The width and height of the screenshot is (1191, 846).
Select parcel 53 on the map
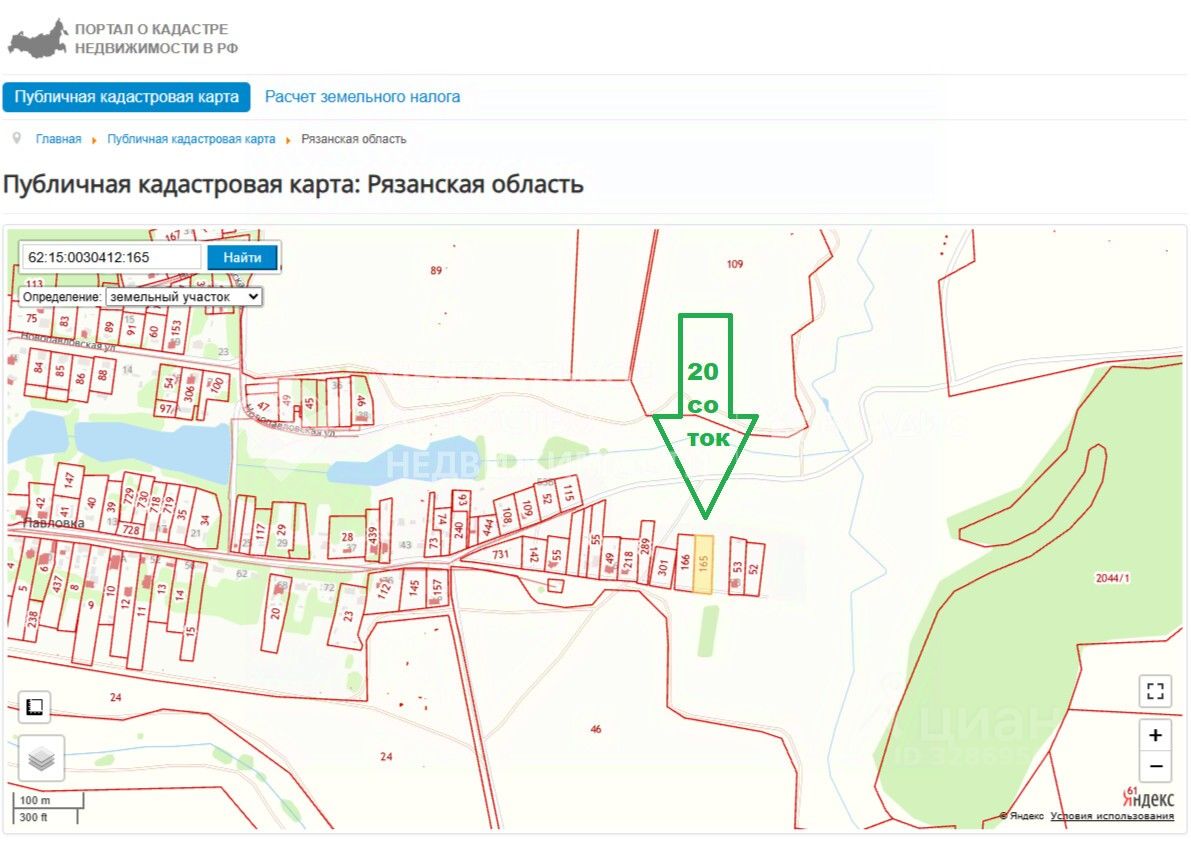pyautogui.click(x=737, y=567)
